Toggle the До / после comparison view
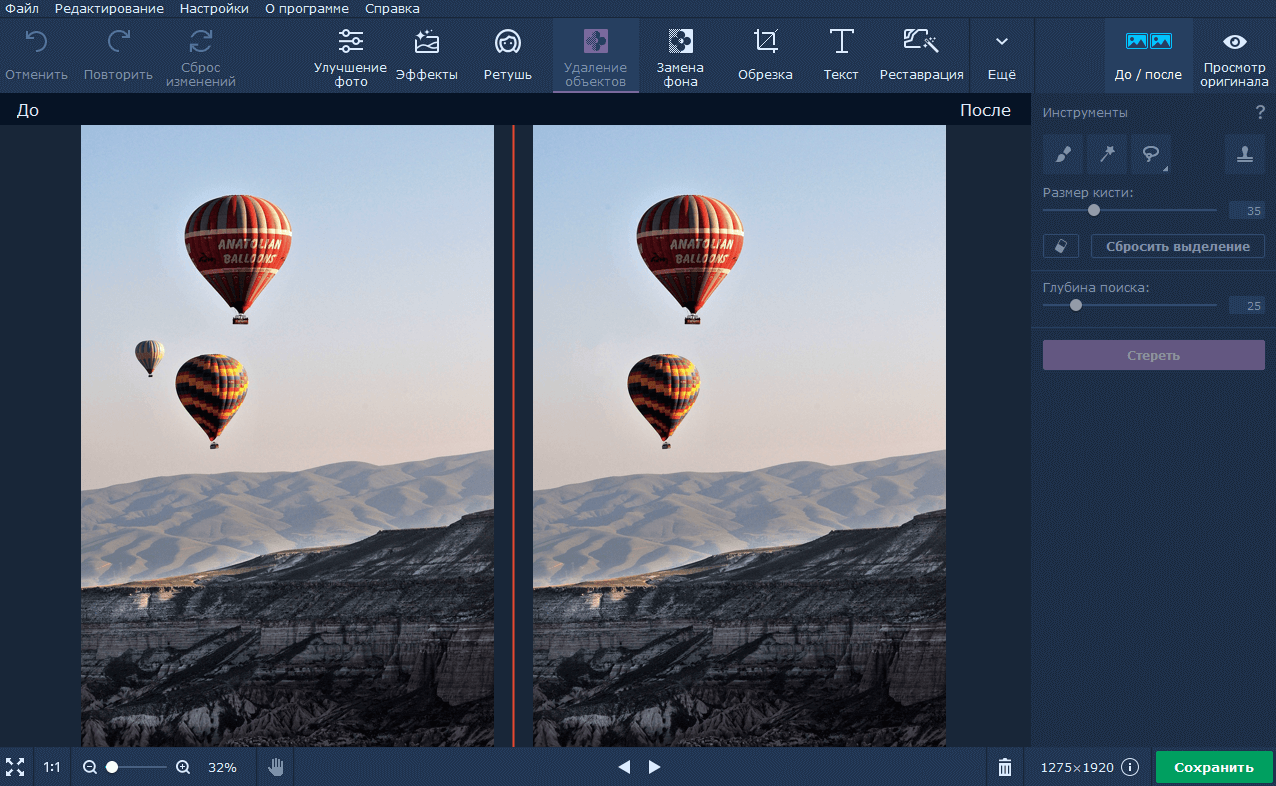The height and width of the screenshot is (786, 1276). click(x=1148, y=55)
